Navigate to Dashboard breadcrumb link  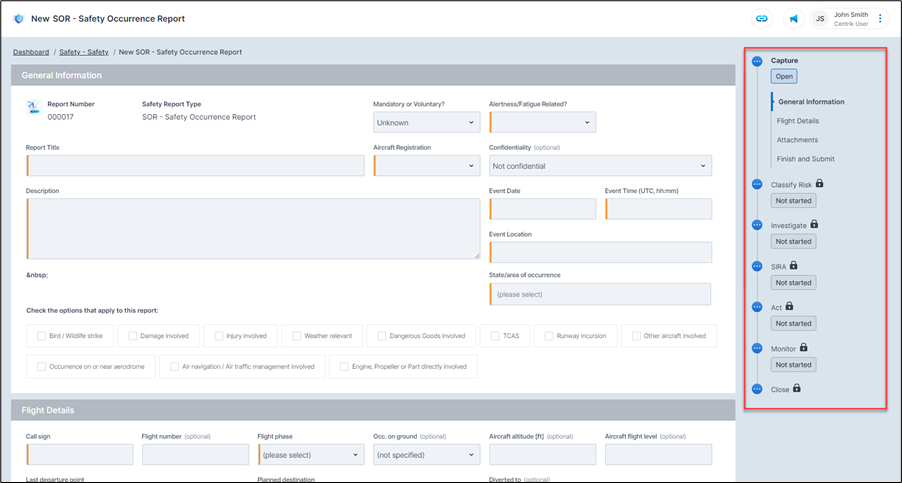31,52
